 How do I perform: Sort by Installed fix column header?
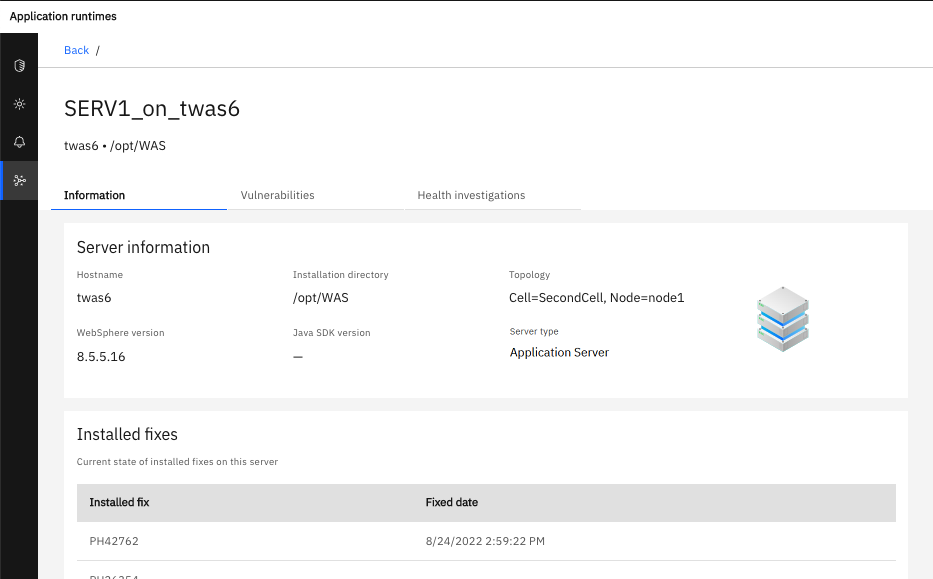point(119,502)
